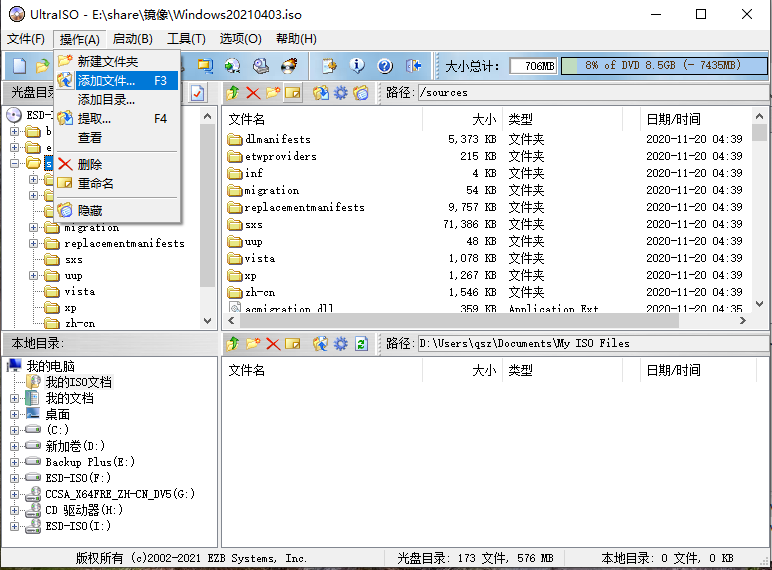Expand the 桌面 tree node
The height and width of the screenshot is (570, 772).
14,414
